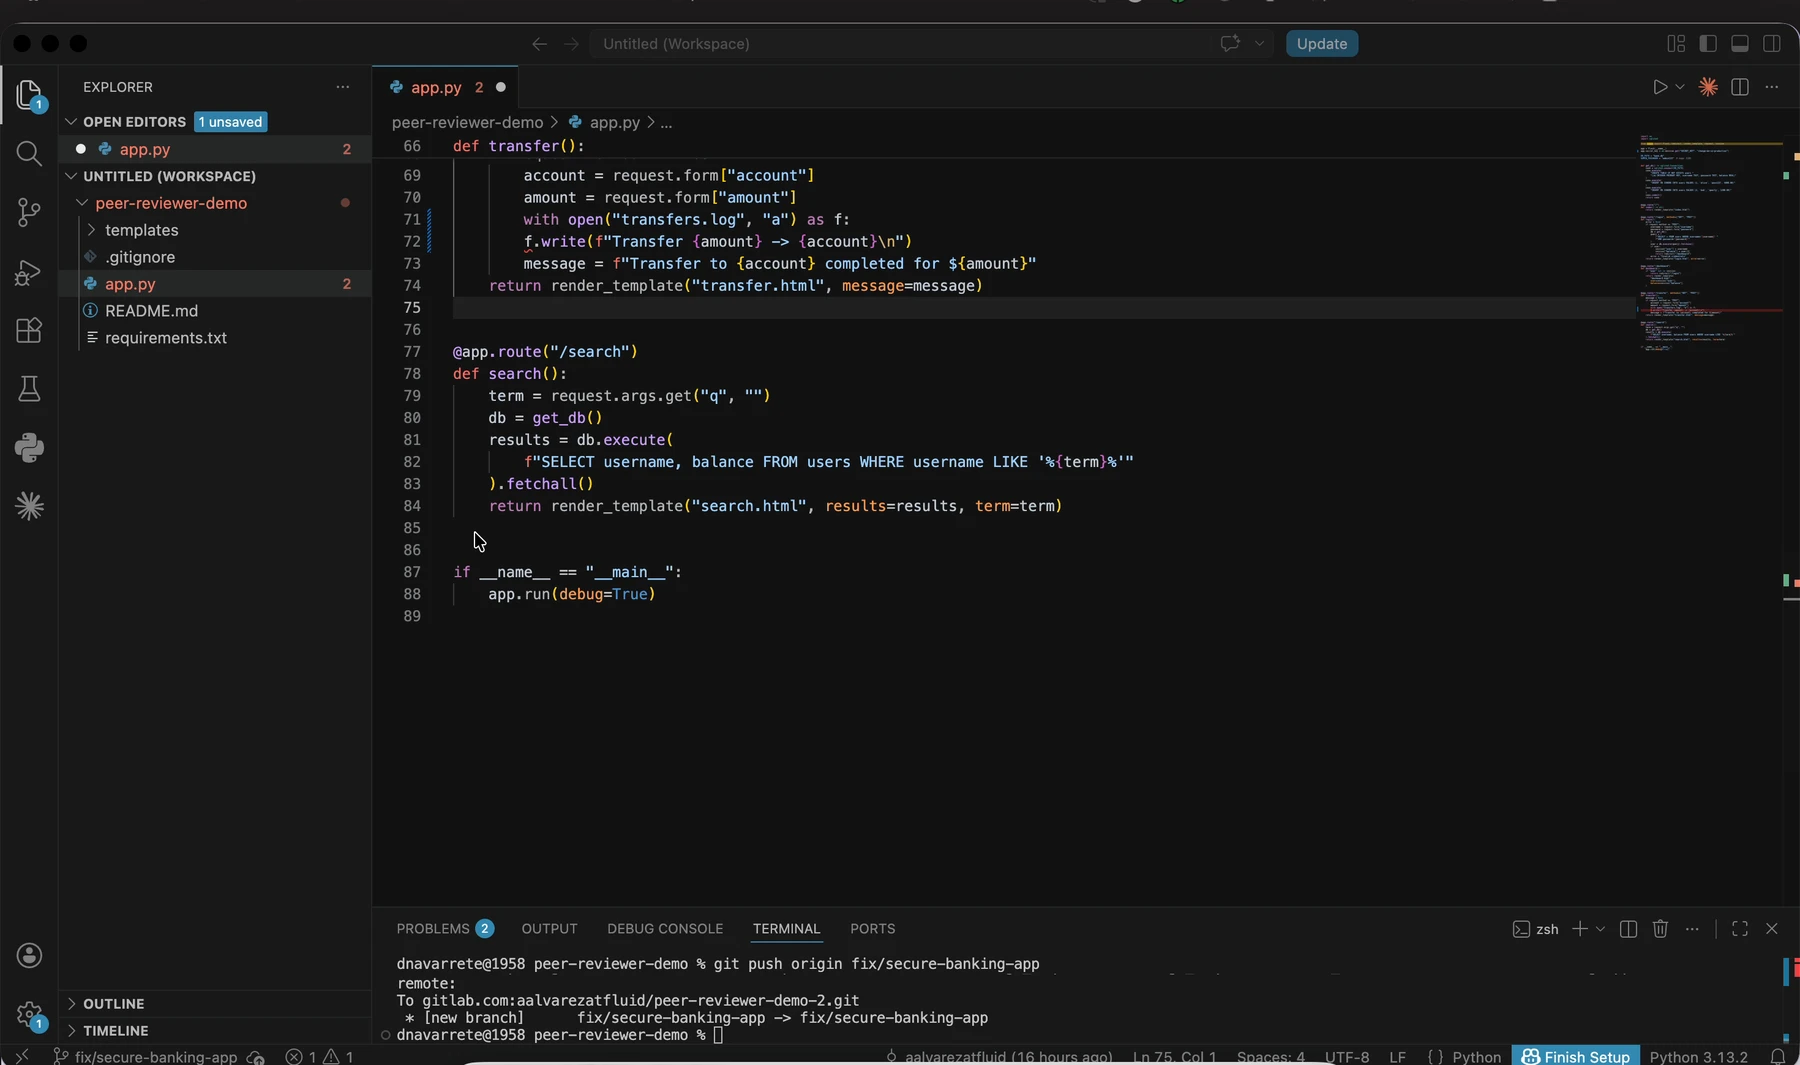This screenshot has height=1065, width=1800.
Task: Open the launch profile dropdown beside plus
Action: coord(1600,929)
